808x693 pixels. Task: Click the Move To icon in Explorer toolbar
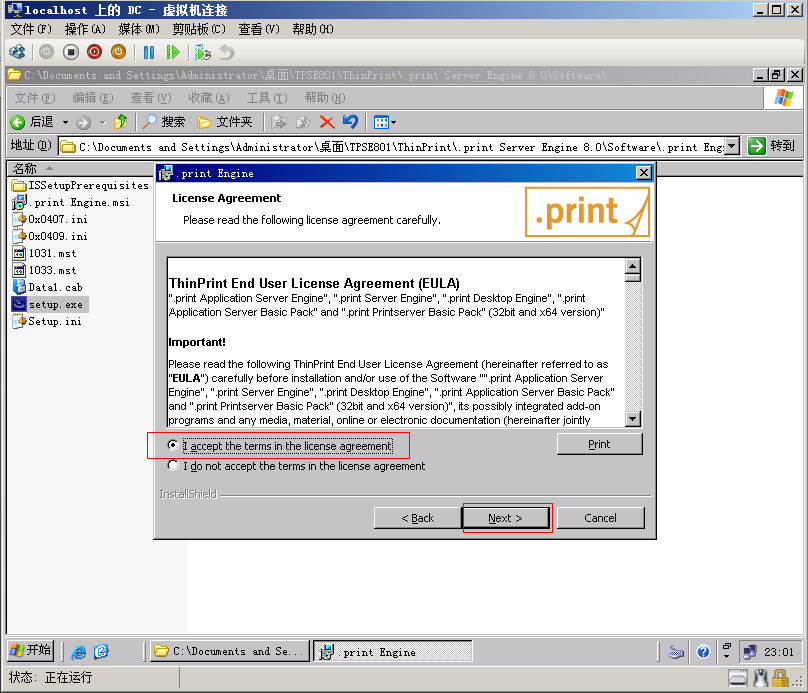(279, 122)
